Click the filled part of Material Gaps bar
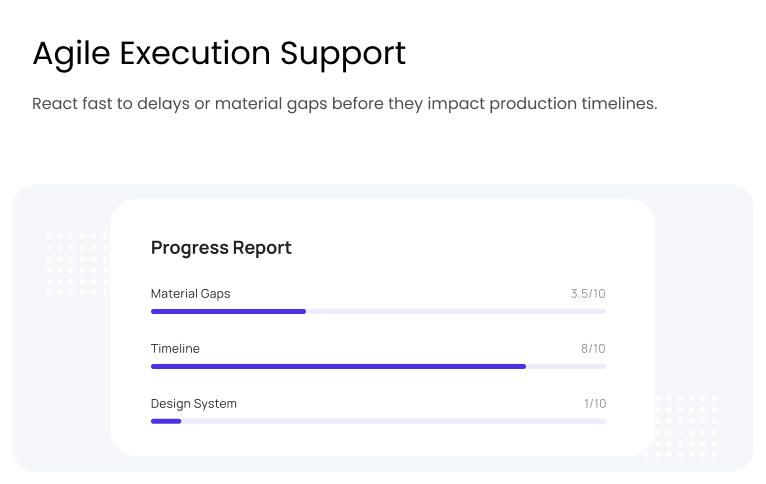Image resolution: width=766 pixels, height=484 pixels. pos(228,311)
